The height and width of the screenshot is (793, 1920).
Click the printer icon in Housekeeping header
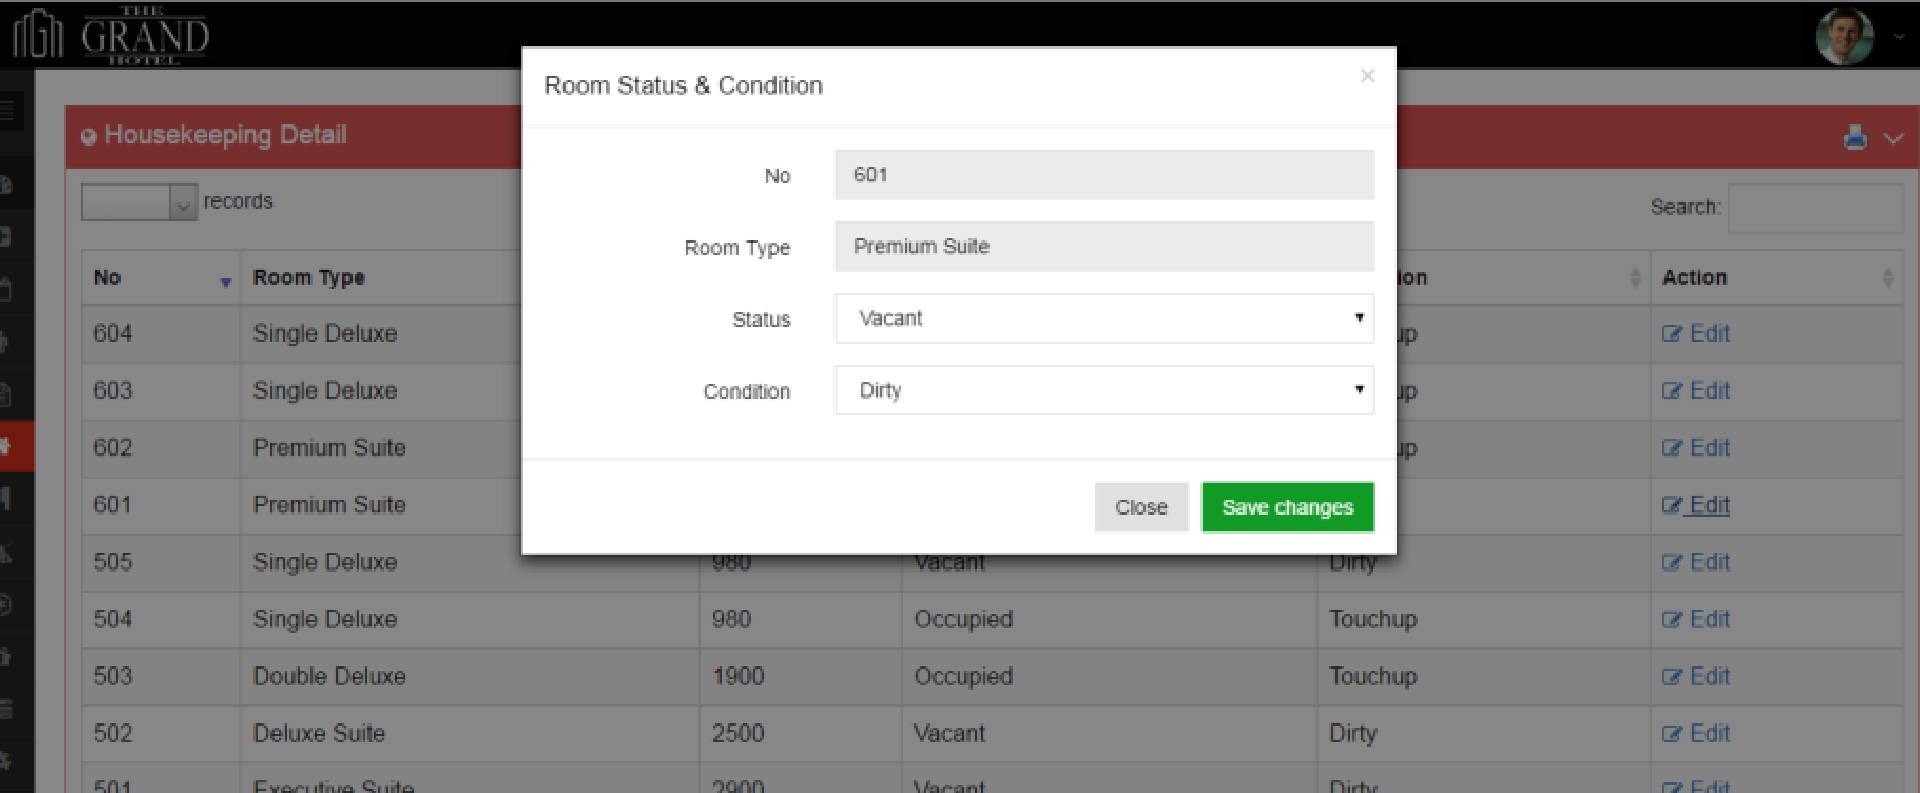tap(1855, 137)
